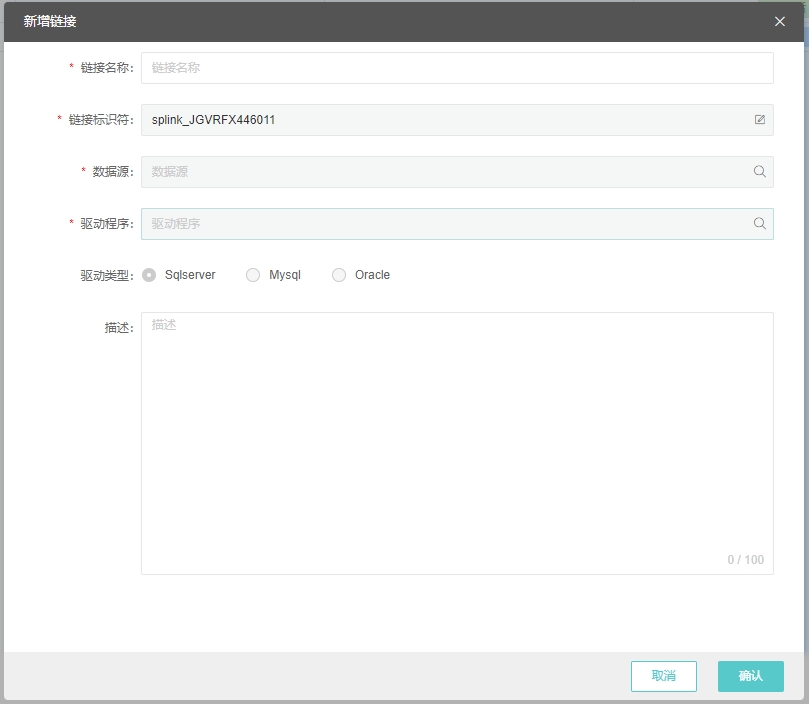809x704 pixels.
Task: Click the search icon in 驱动程序 field
Action: click(x=759, y=223)
